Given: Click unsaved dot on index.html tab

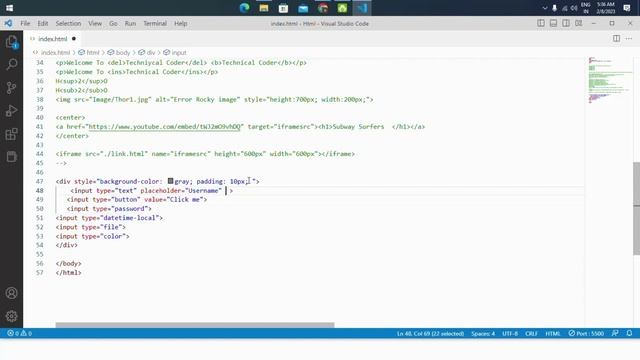Looking at the screenshot, I should 74,39.
